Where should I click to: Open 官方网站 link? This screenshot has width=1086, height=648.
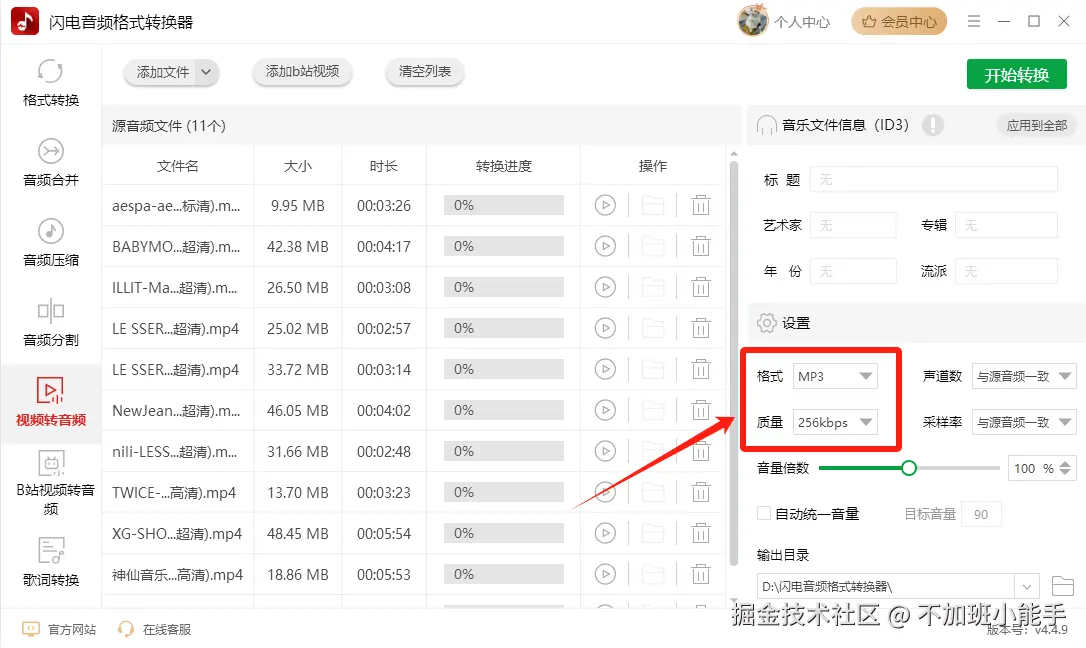pos(59,629)
